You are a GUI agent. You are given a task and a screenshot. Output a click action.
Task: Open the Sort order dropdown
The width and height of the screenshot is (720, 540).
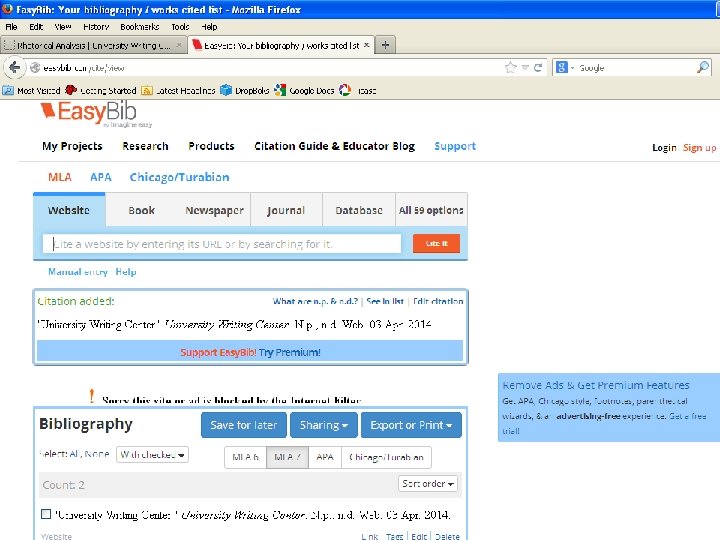tap(428, 484)
